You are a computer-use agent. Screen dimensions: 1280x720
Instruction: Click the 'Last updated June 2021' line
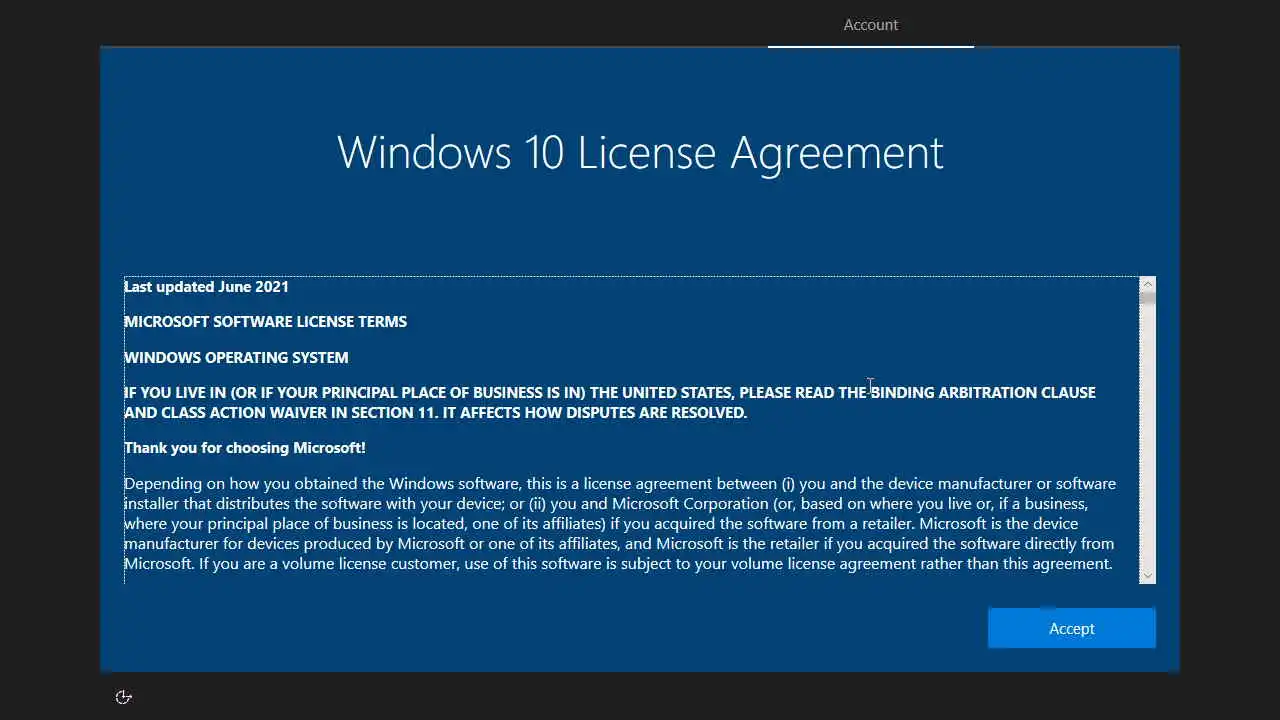pos(206,286)
